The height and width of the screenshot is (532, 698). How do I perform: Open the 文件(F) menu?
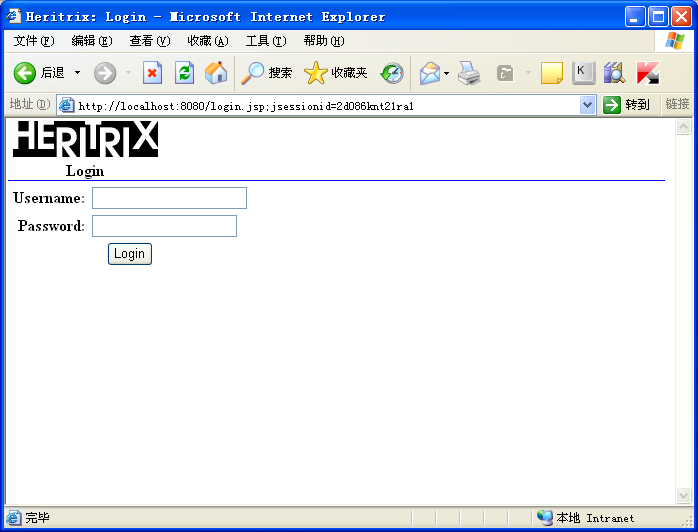tap(33, 41)
